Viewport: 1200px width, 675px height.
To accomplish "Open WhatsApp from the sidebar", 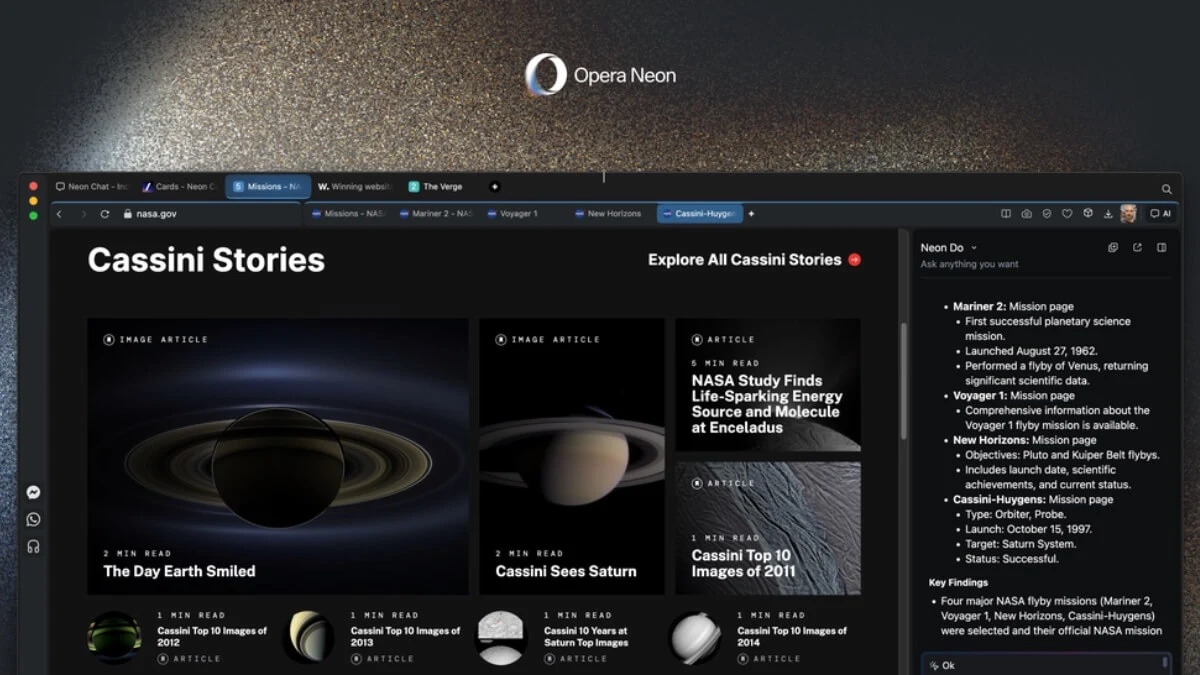I will click(33, 519).
